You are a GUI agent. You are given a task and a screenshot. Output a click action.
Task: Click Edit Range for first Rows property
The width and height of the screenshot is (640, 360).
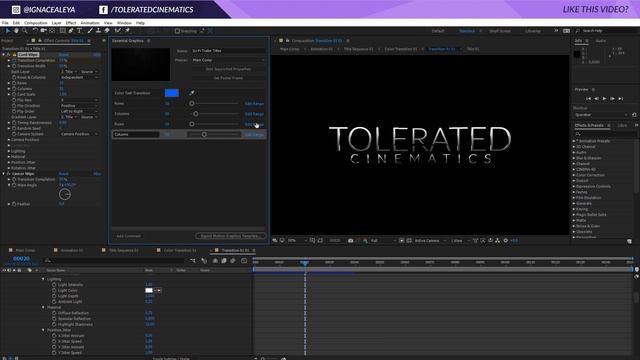[254, 104]
